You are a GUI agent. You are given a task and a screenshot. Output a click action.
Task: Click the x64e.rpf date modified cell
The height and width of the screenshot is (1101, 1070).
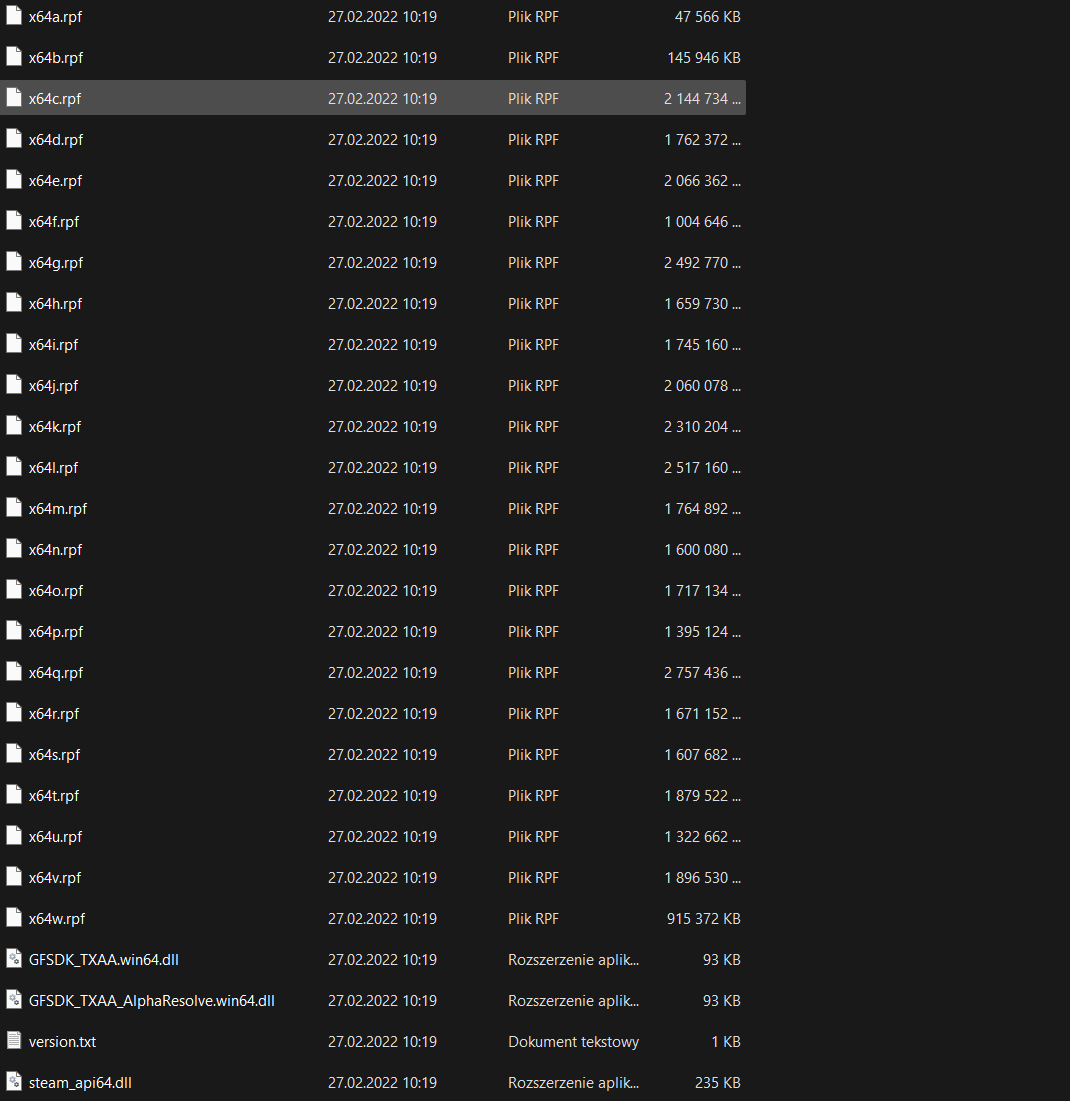[382, 181]
